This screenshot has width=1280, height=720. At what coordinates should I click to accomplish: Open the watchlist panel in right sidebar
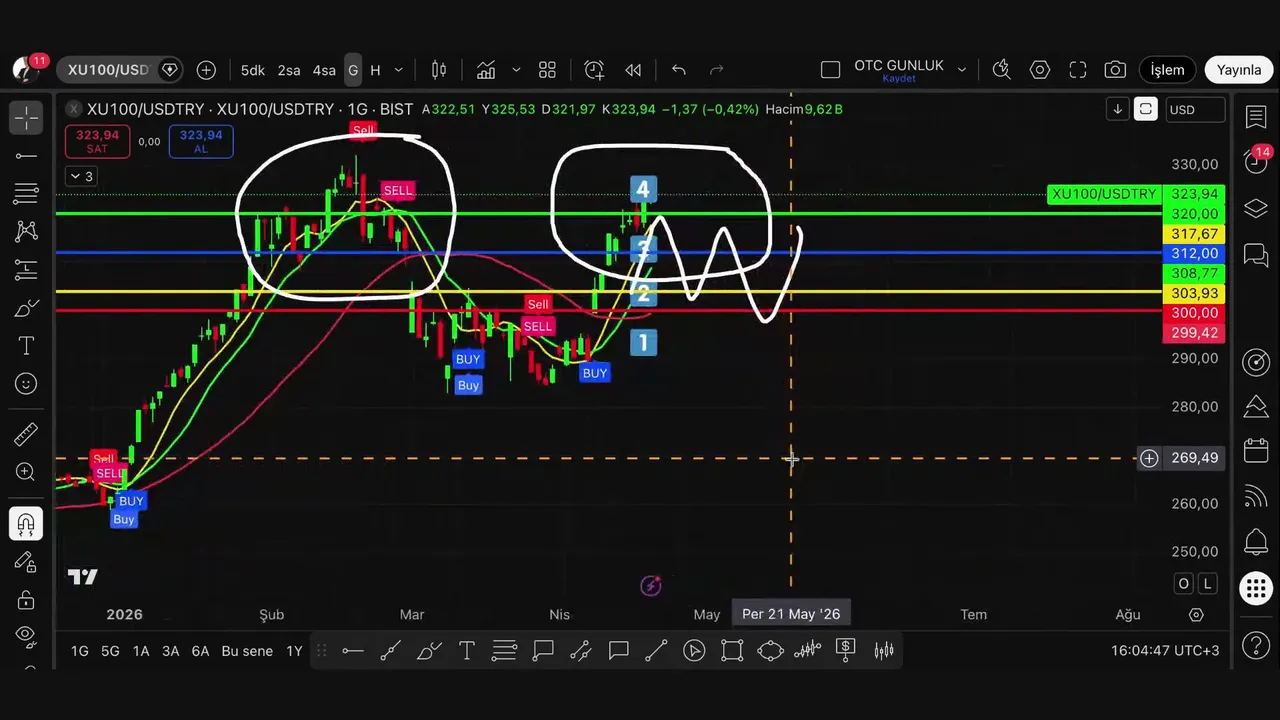tap(1256, 117)
